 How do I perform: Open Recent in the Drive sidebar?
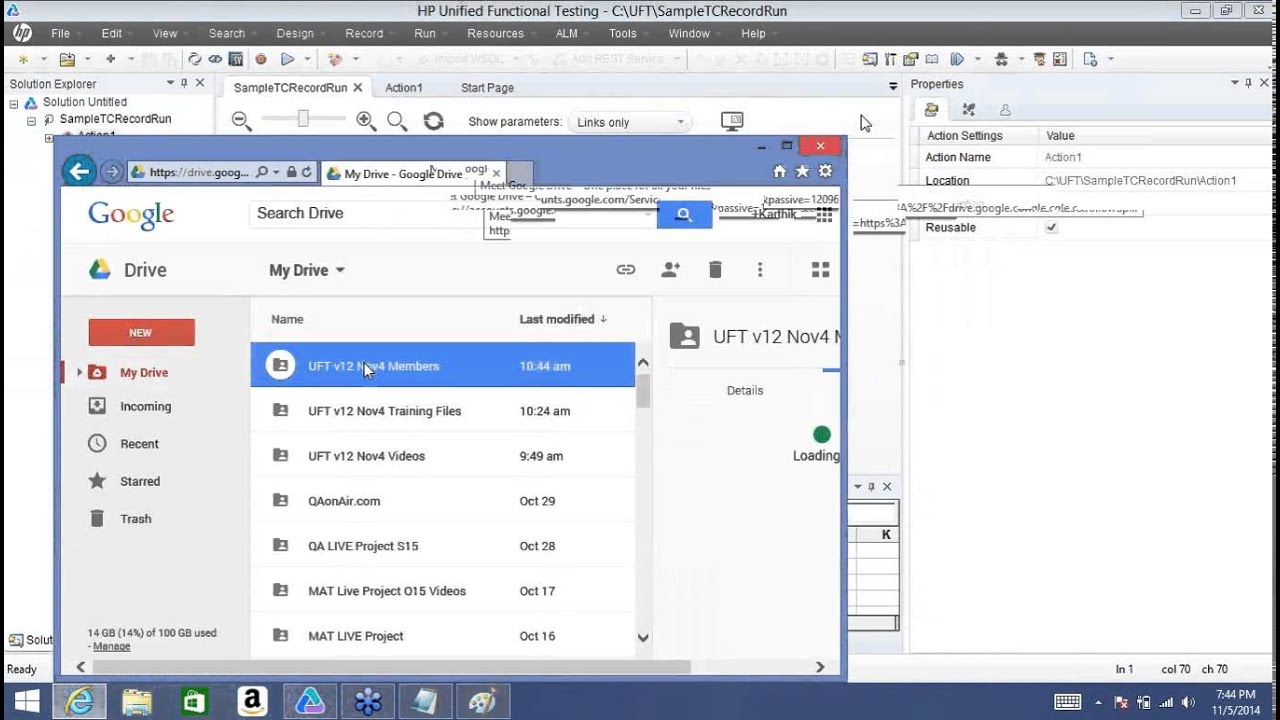[139, 444]
